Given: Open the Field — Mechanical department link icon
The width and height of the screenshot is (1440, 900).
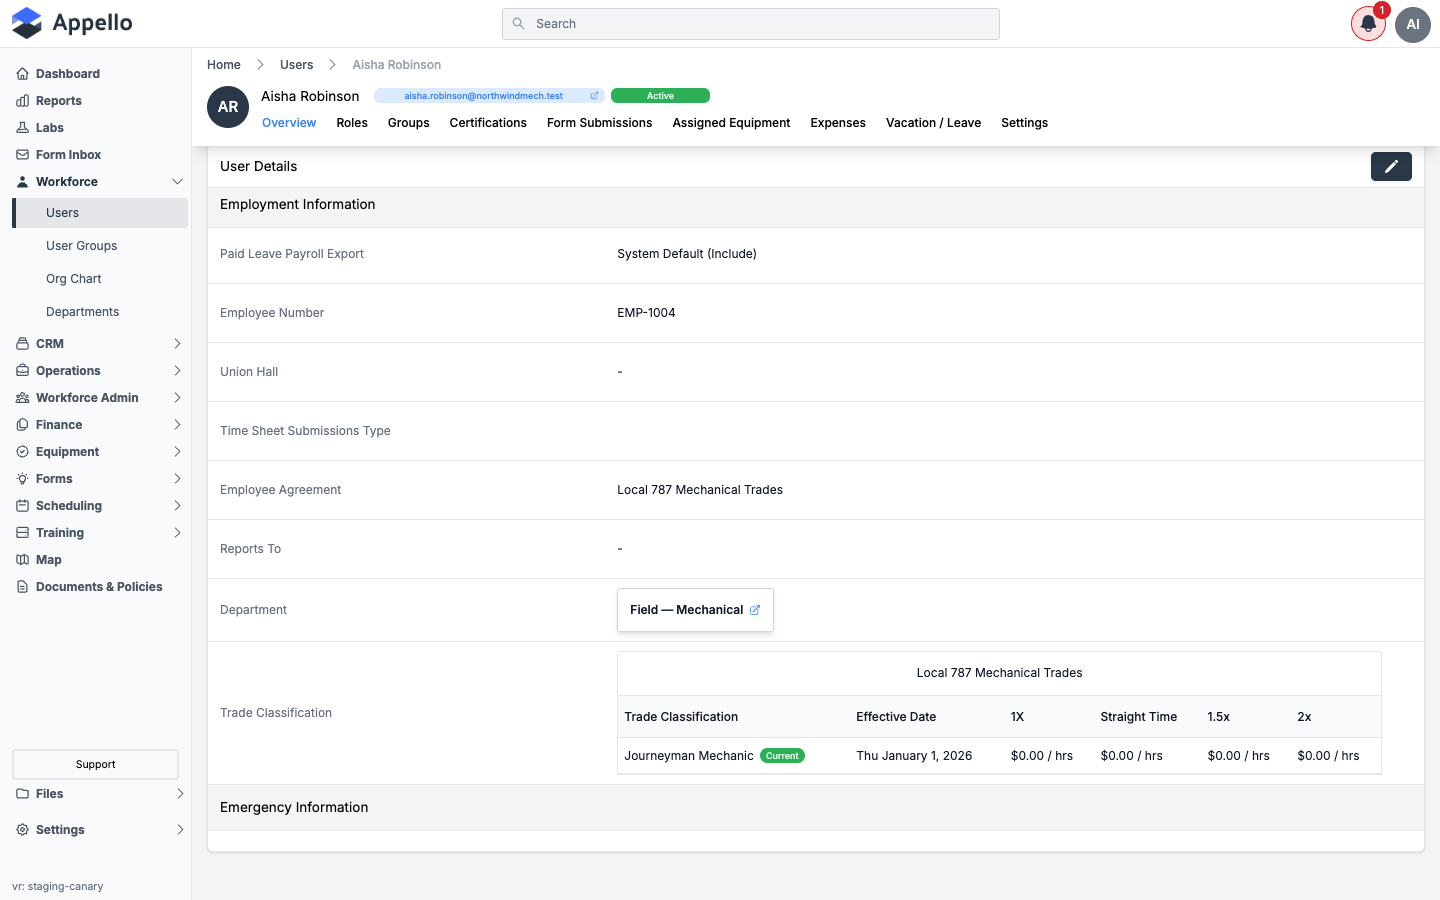Looking at the screenshot, I should [755, 610].
